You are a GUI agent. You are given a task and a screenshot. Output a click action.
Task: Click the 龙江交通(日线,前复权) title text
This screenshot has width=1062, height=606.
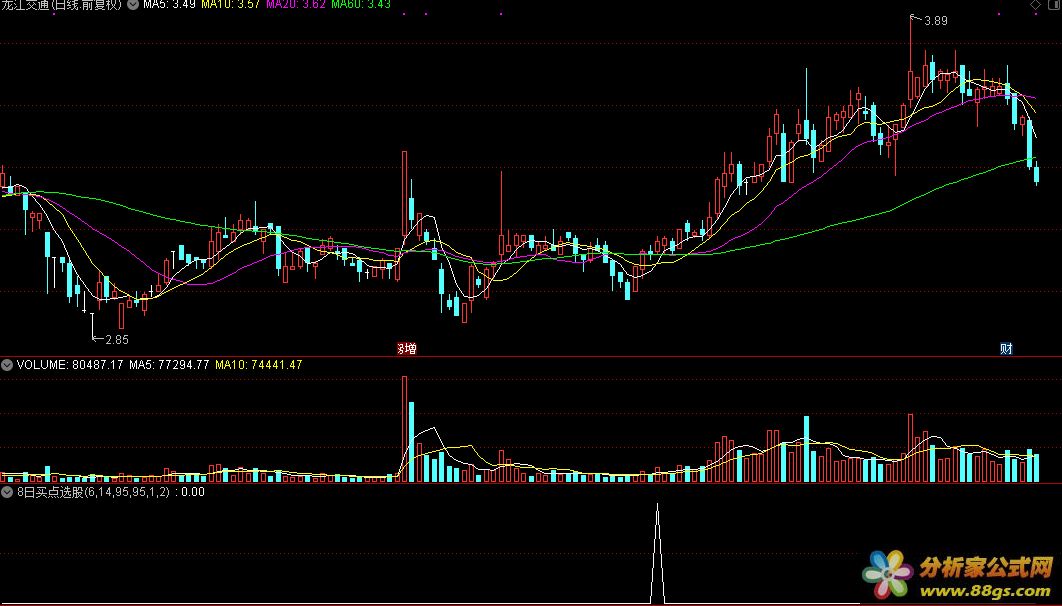pos(62,4)
